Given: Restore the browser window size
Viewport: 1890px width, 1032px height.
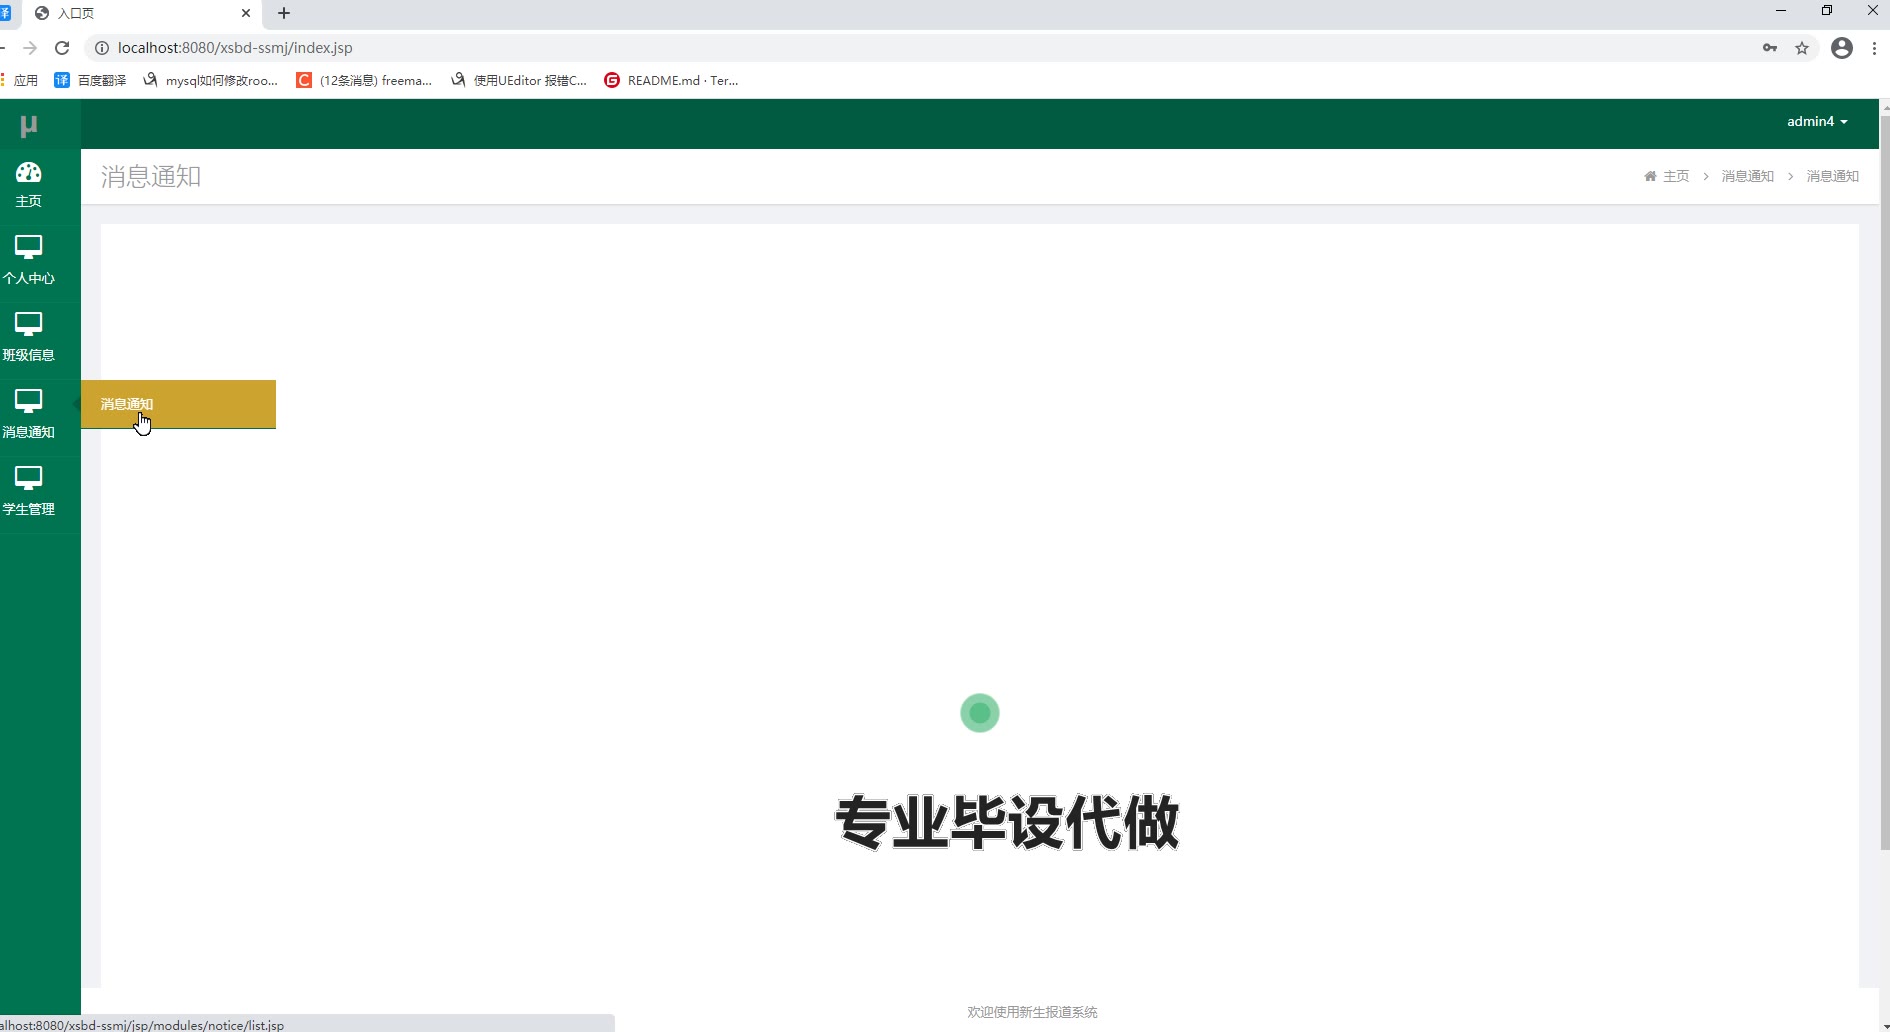Looking at the screenshot, I should 1827,10.
